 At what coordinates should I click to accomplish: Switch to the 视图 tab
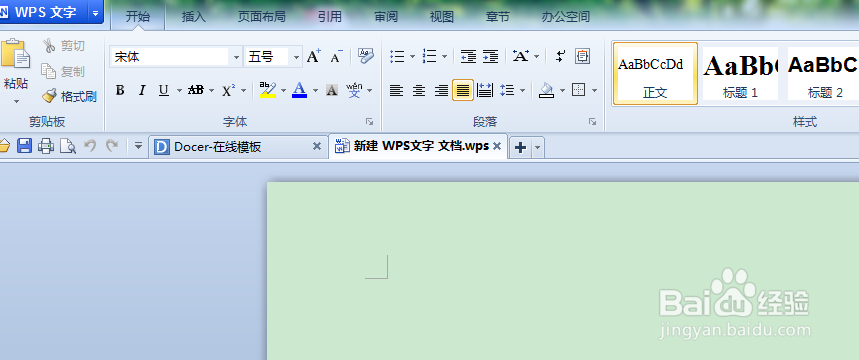tap(442, 16)
